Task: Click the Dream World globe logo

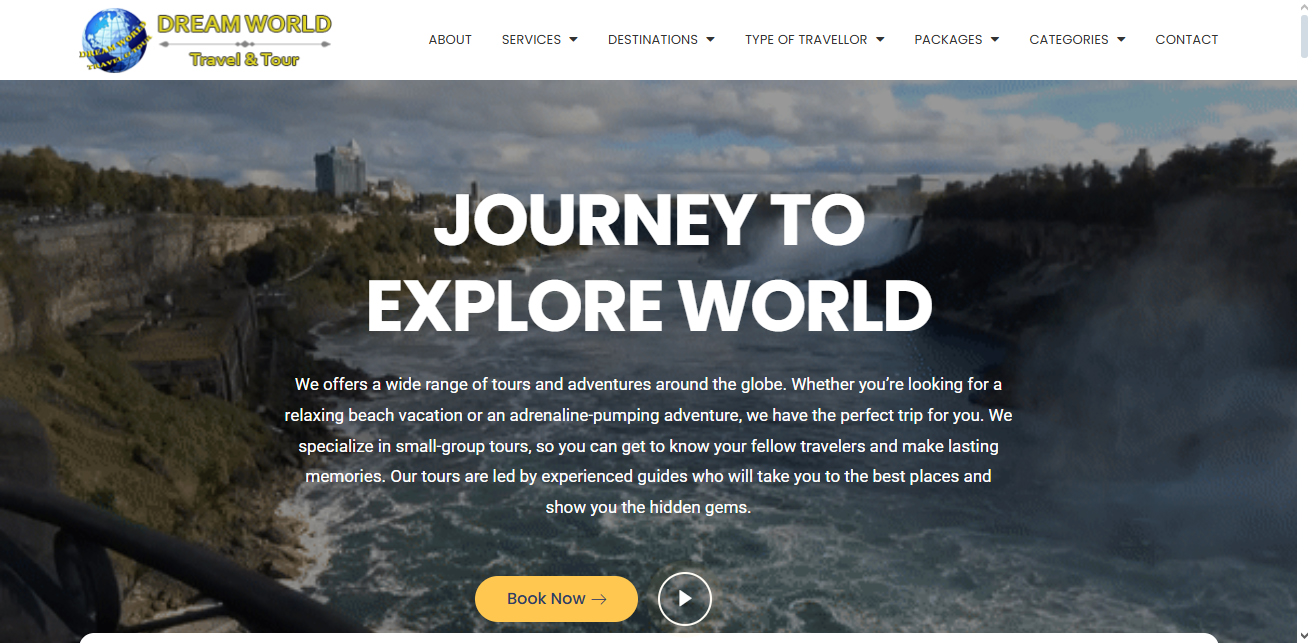Action: [115, 41]
